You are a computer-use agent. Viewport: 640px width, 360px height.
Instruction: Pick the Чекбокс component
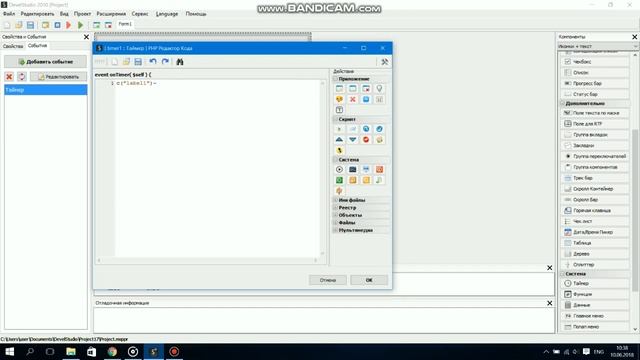click(x=595, y=62)
